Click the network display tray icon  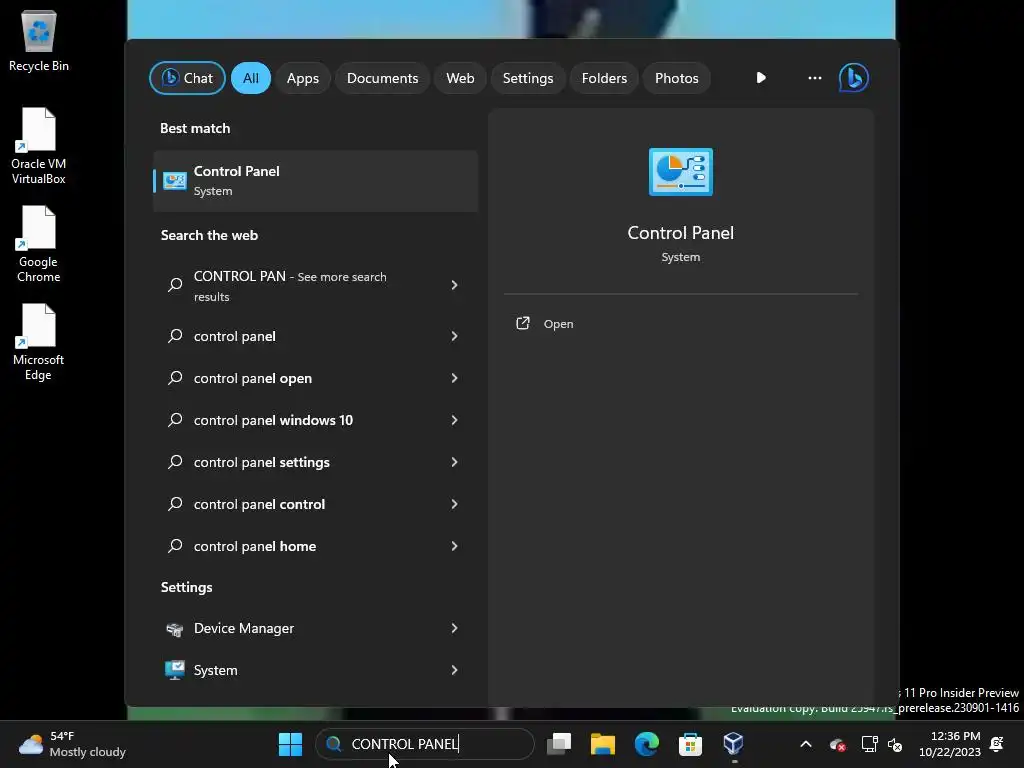(x=869, y=744)
